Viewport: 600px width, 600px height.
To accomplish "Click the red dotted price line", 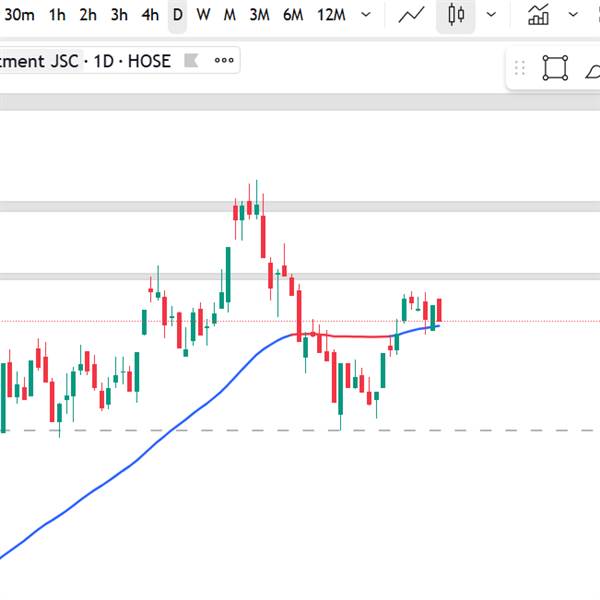I will [517, 321].
